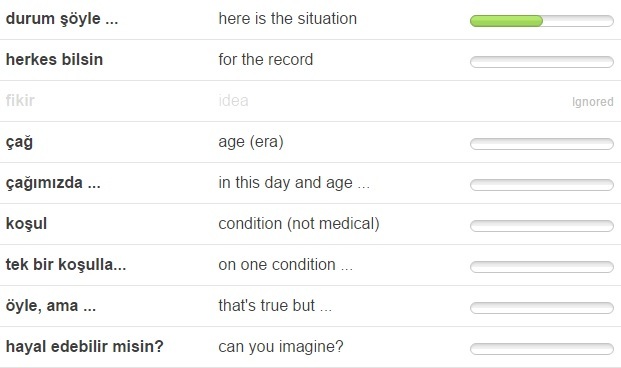Screen dimensions: 621x368
Task: Select the word 'çağ'
Action: [19, 143]
